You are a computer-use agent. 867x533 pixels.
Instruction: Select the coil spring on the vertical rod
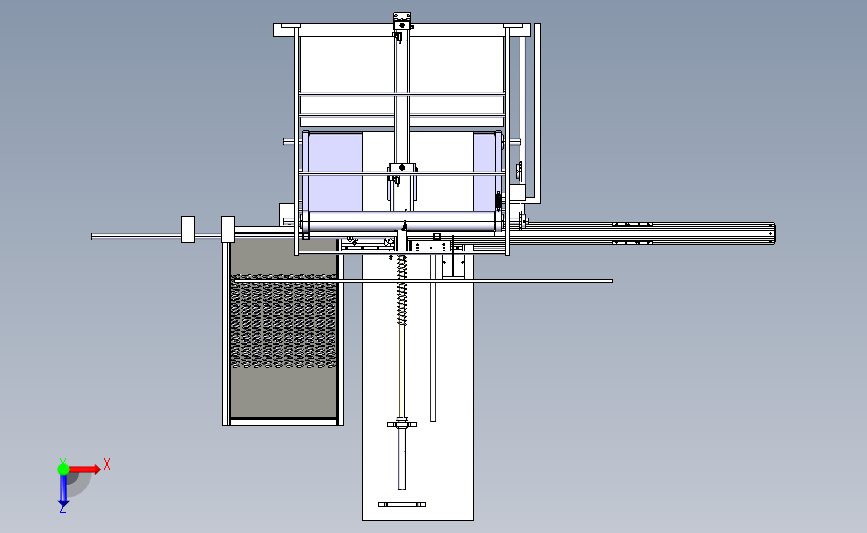[x=402, y=290]
